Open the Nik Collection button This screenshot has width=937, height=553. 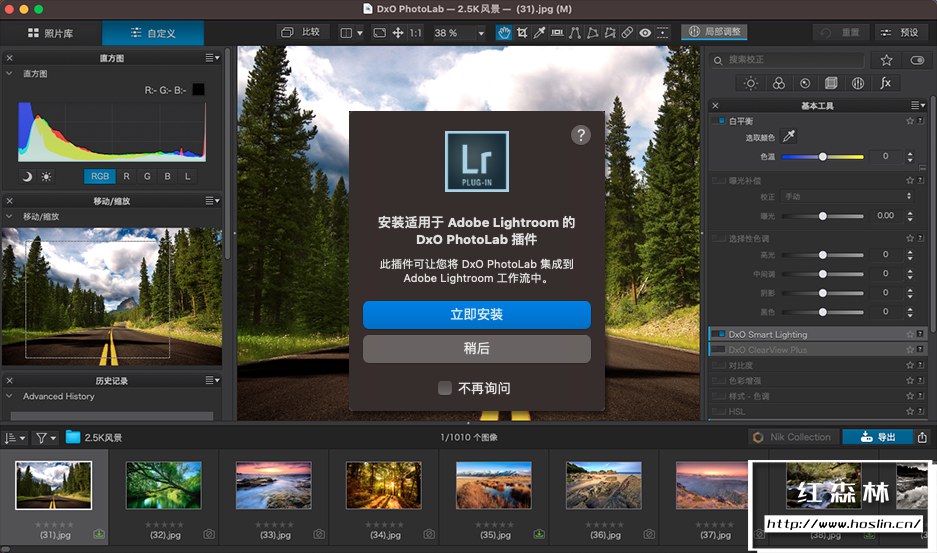tap(793, 437)
